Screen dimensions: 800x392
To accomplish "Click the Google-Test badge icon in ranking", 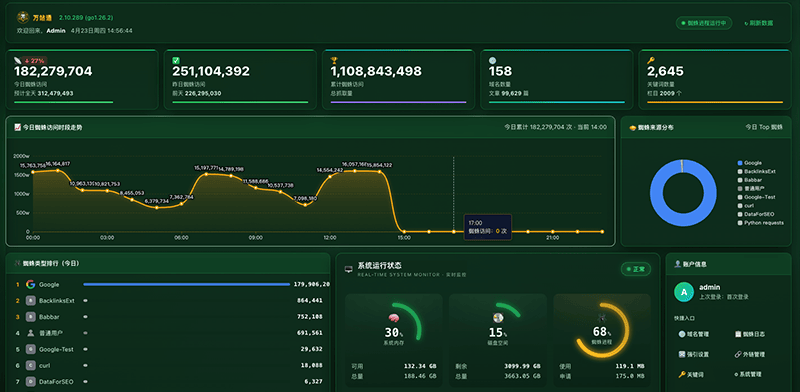I will click(31, 349).
